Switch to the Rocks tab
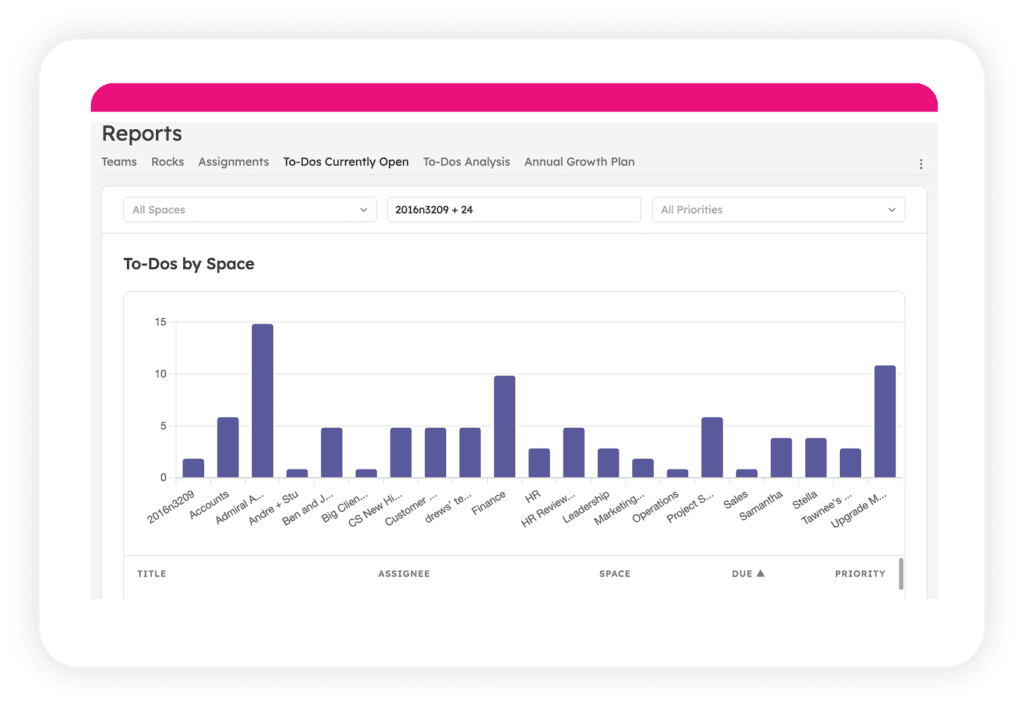 [x=167, y=162]
